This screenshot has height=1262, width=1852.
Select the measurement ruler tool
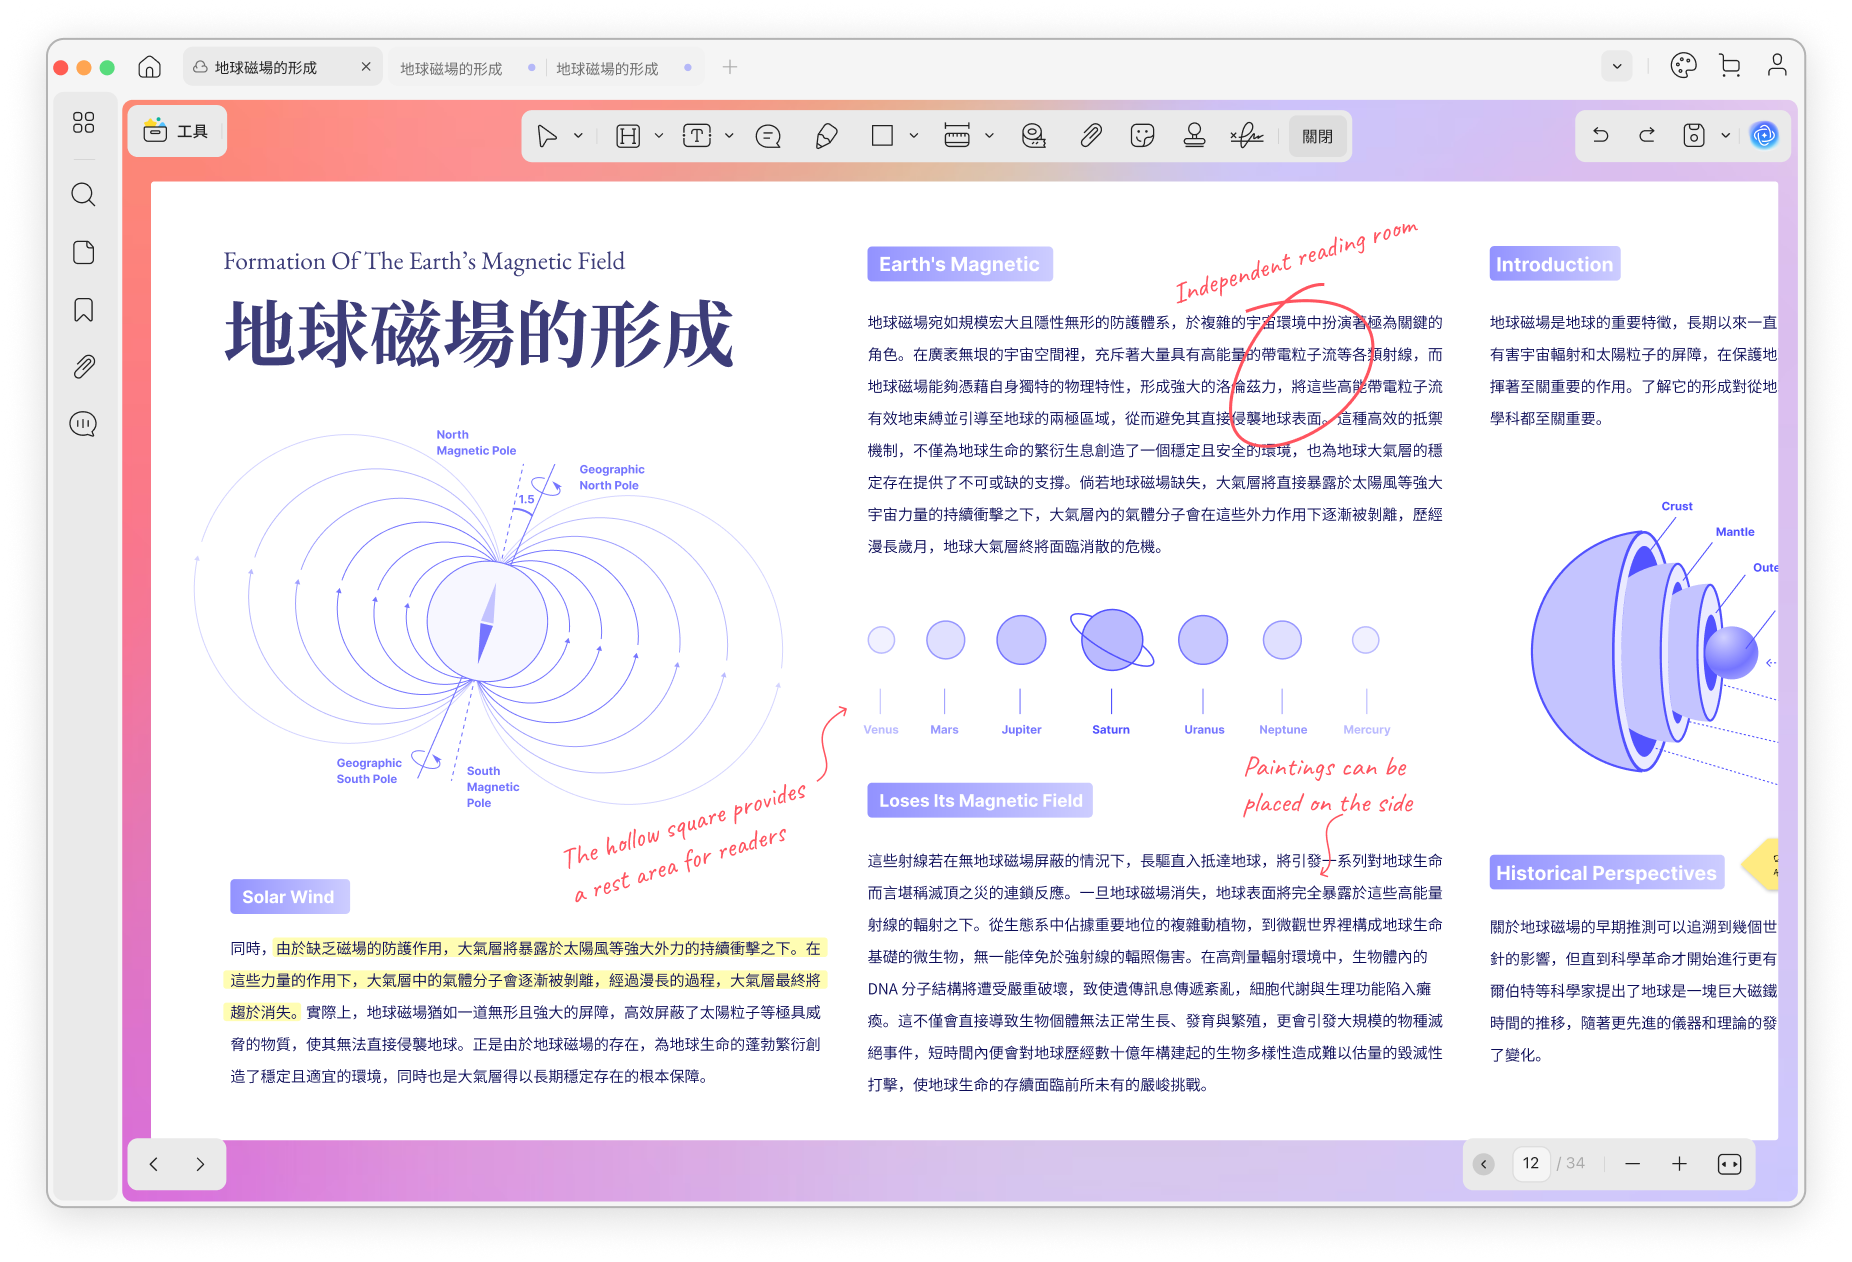pos(957,136)
